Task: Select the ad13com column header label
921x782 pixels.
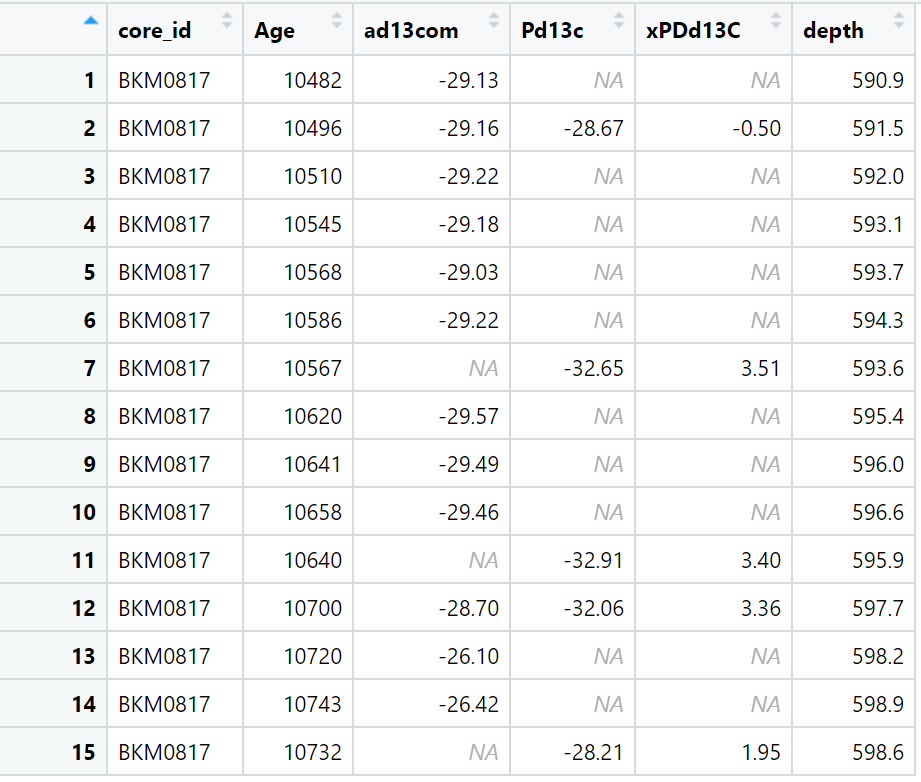Action: tap(411, 31)
